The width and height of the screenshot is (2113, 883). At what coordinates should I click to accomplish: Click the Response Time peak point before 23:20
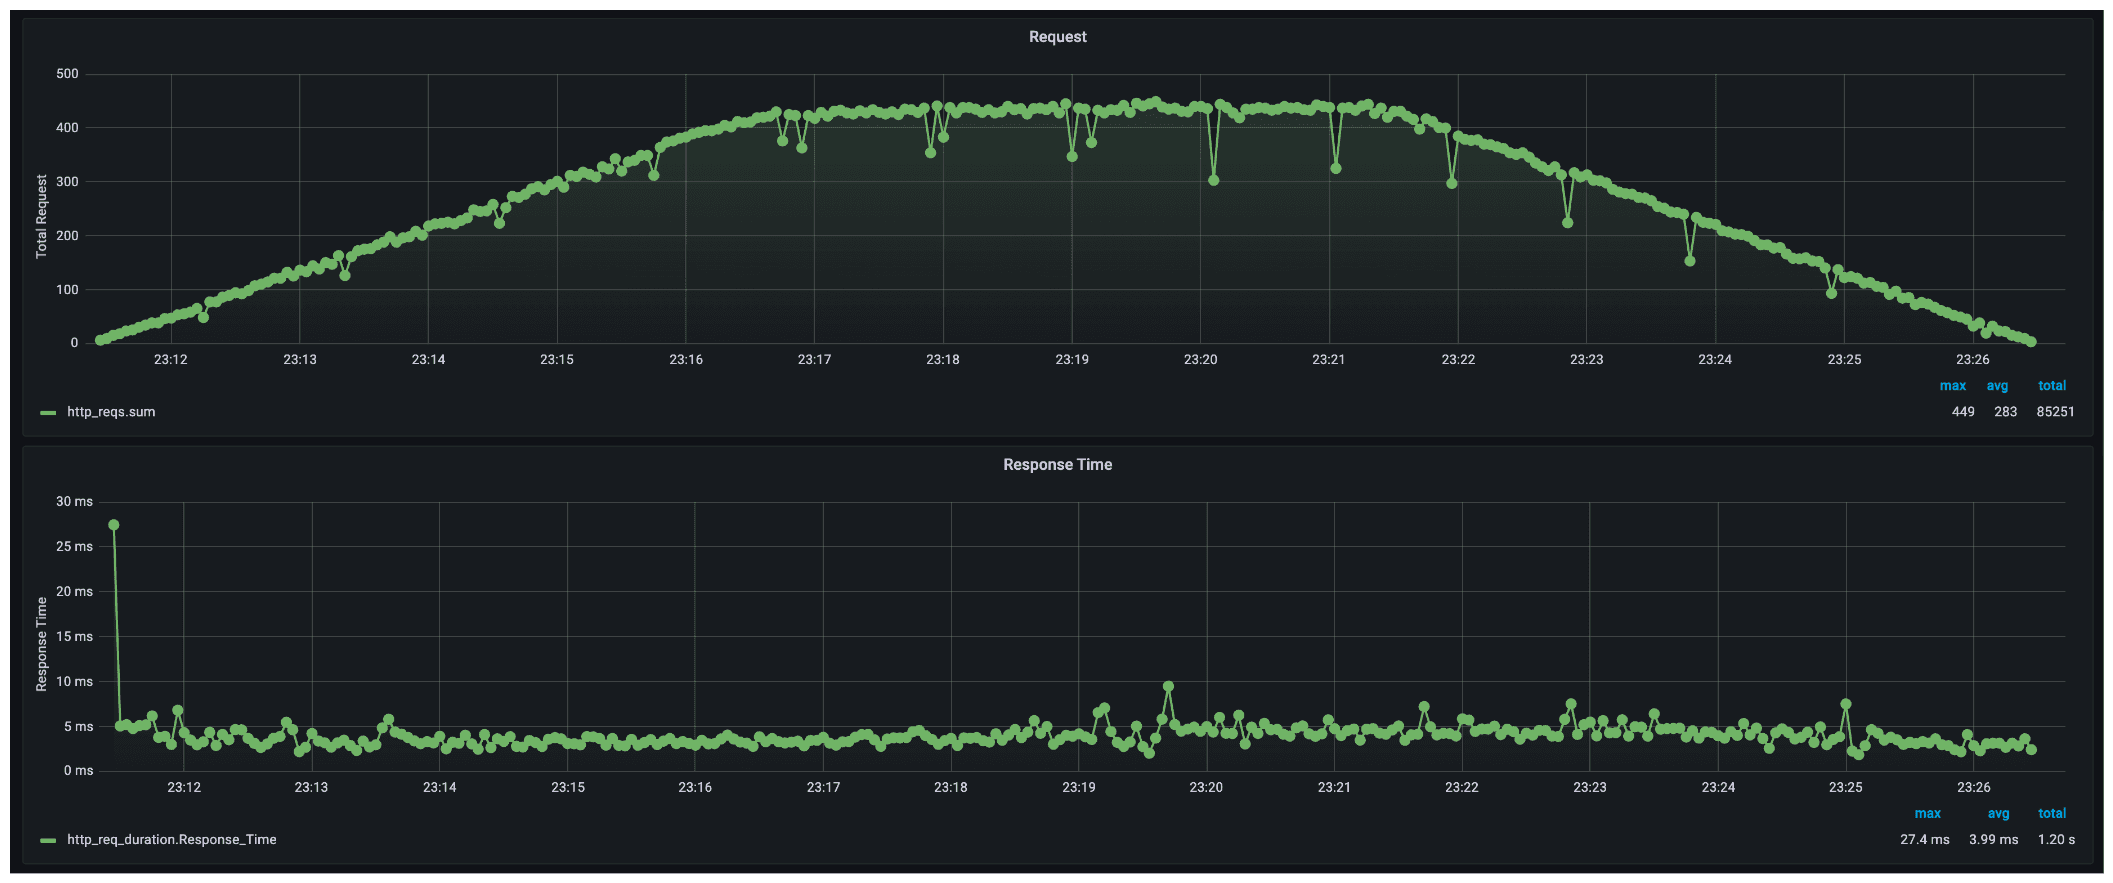(x=1168, y=687)
